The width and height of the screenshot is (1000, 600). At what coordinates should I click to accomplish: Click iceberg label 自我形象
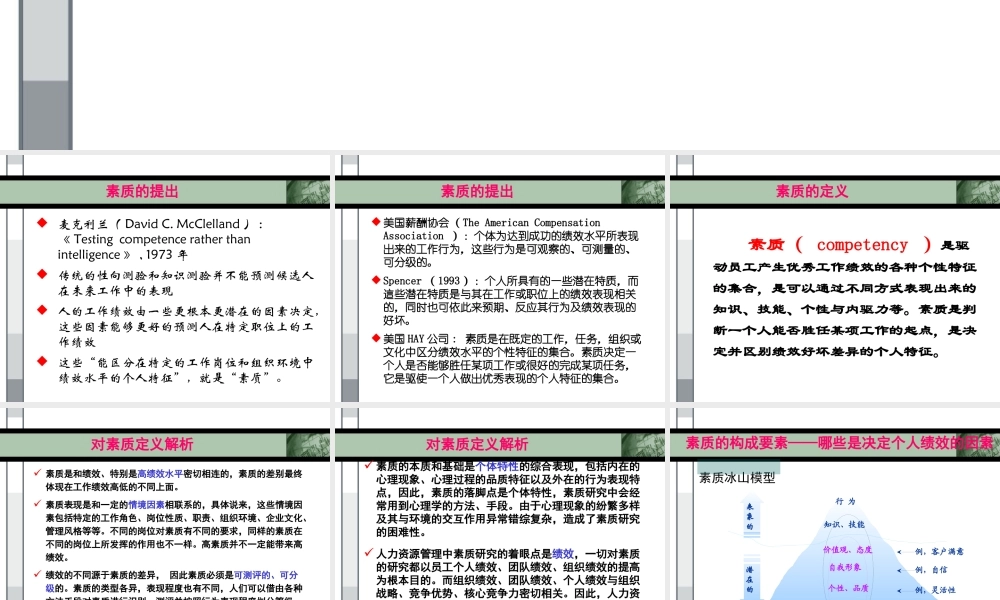(x=845, y=567)
